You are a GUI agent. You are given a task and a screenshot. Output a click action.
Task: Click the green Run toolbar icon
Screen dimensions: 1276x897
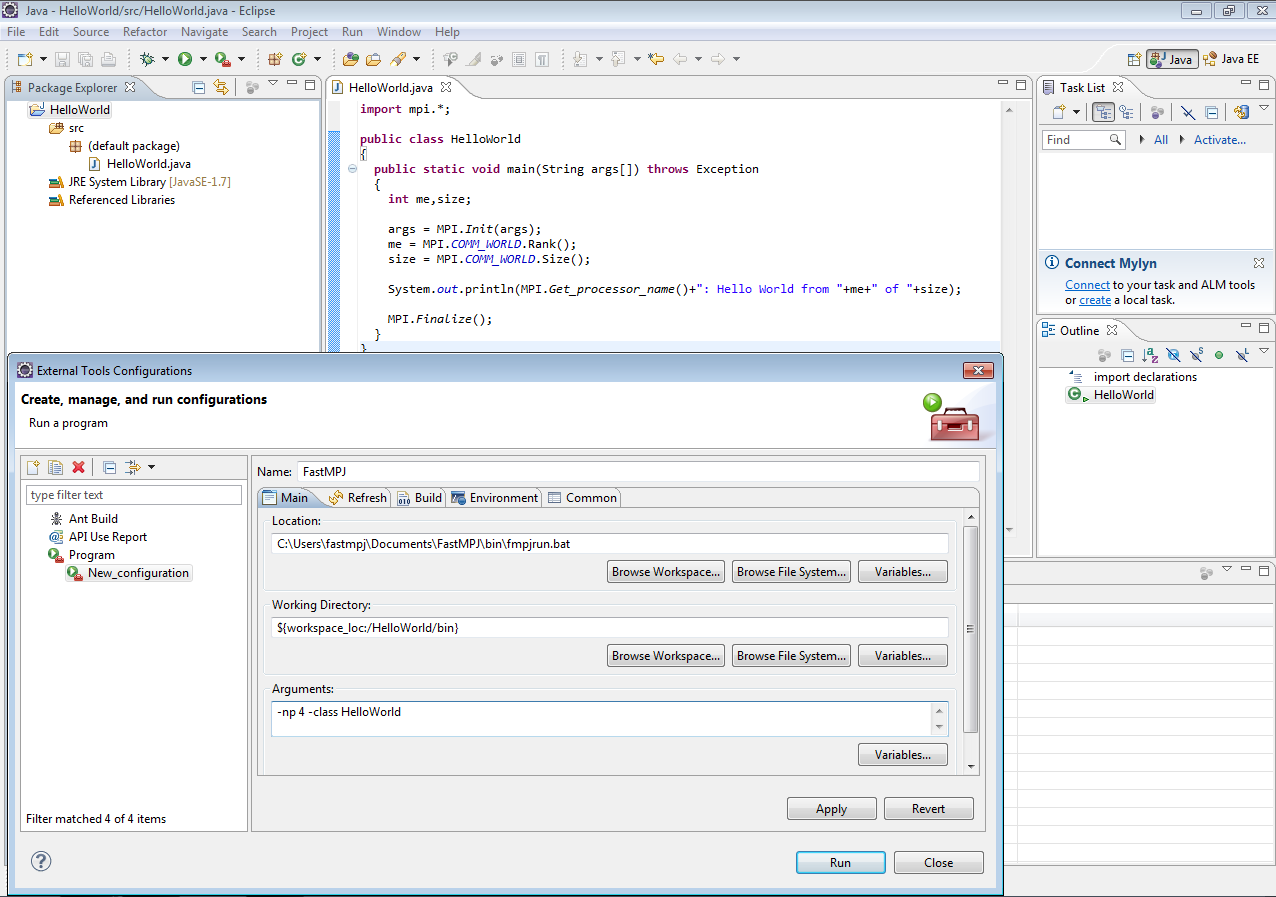click(x=185, y=59)
